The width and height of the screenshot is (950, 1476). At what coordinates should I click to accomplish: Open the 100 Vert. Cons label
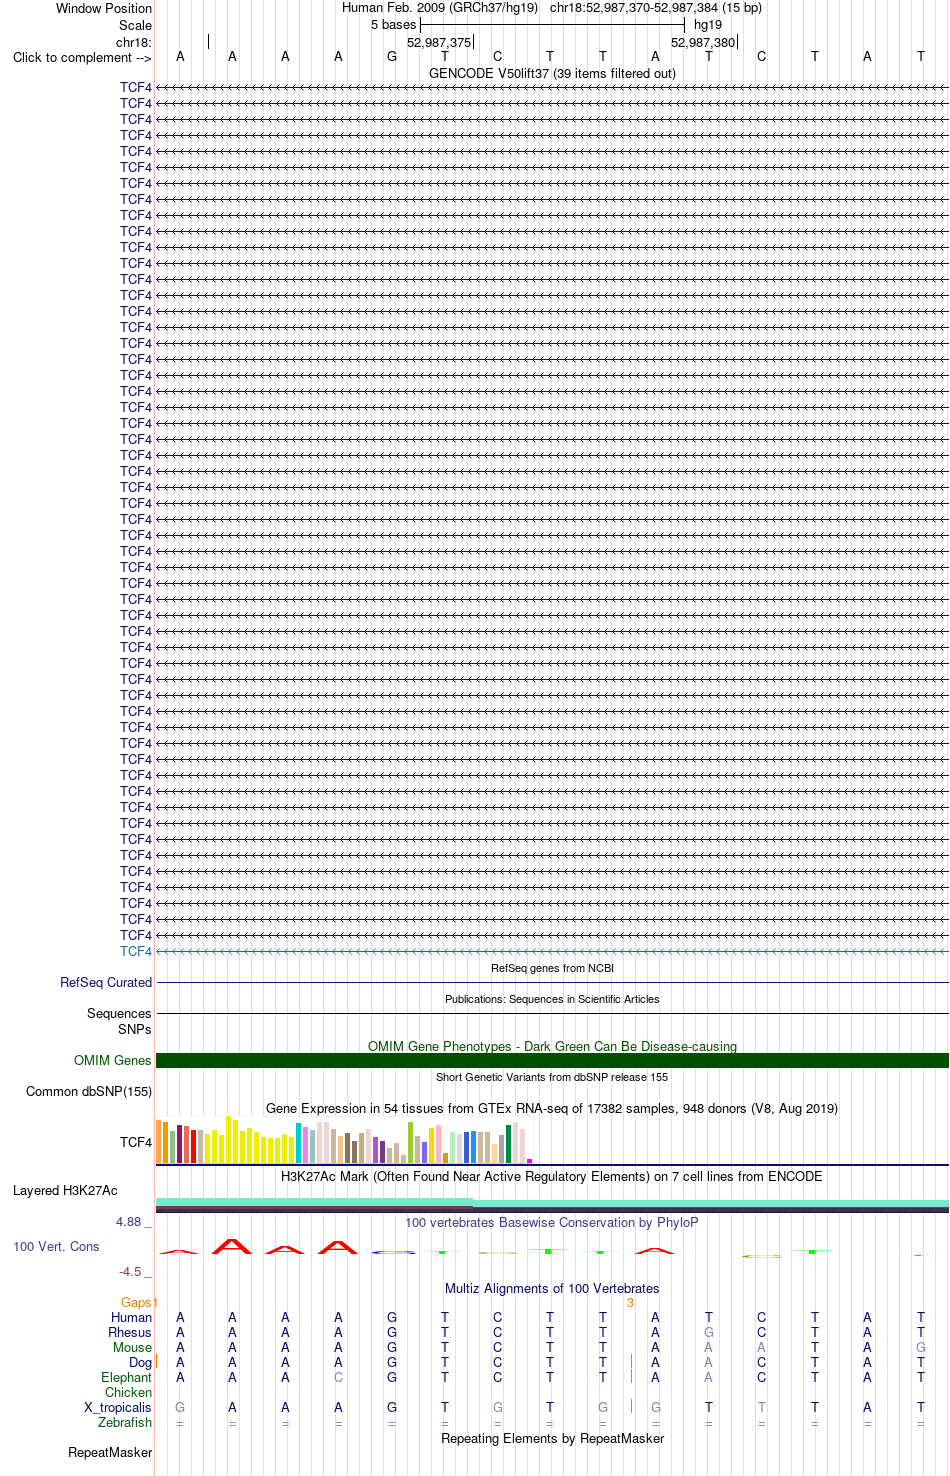56,1246
